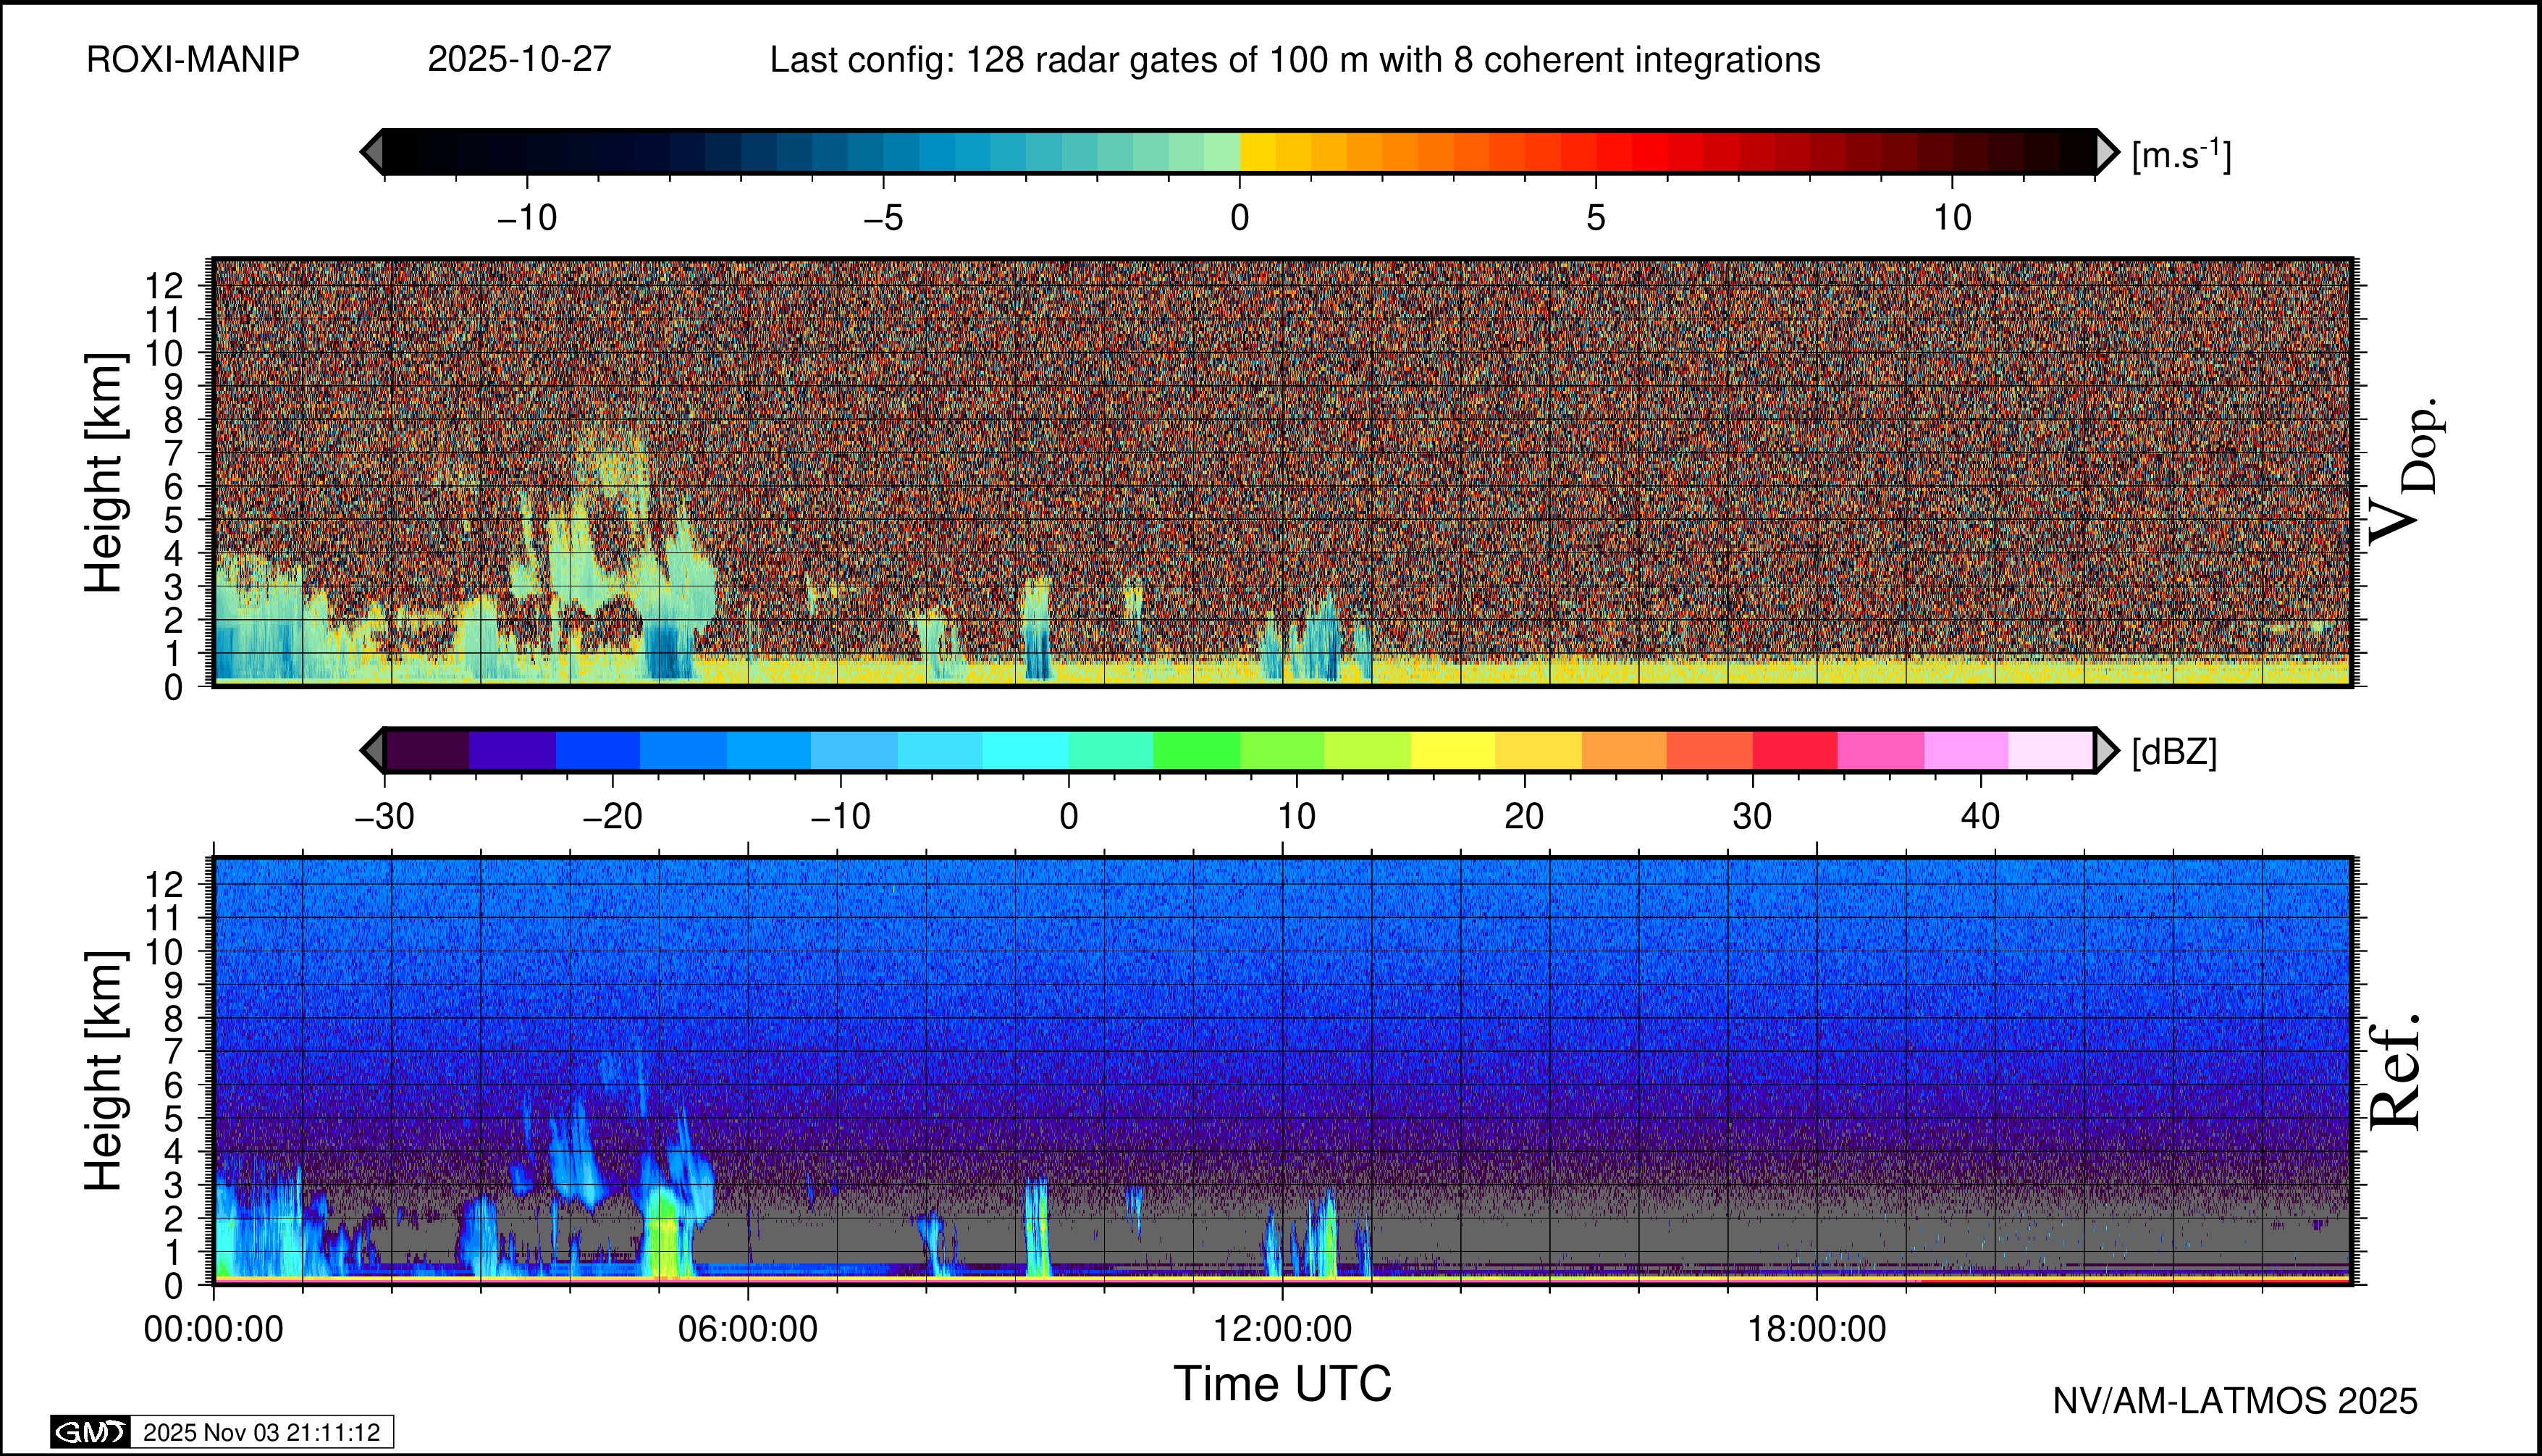2542x1456 pixels.
Task: Click the left arrow of the dBZ colorbar
Action: pyautogui.click(x=372, y=750)
